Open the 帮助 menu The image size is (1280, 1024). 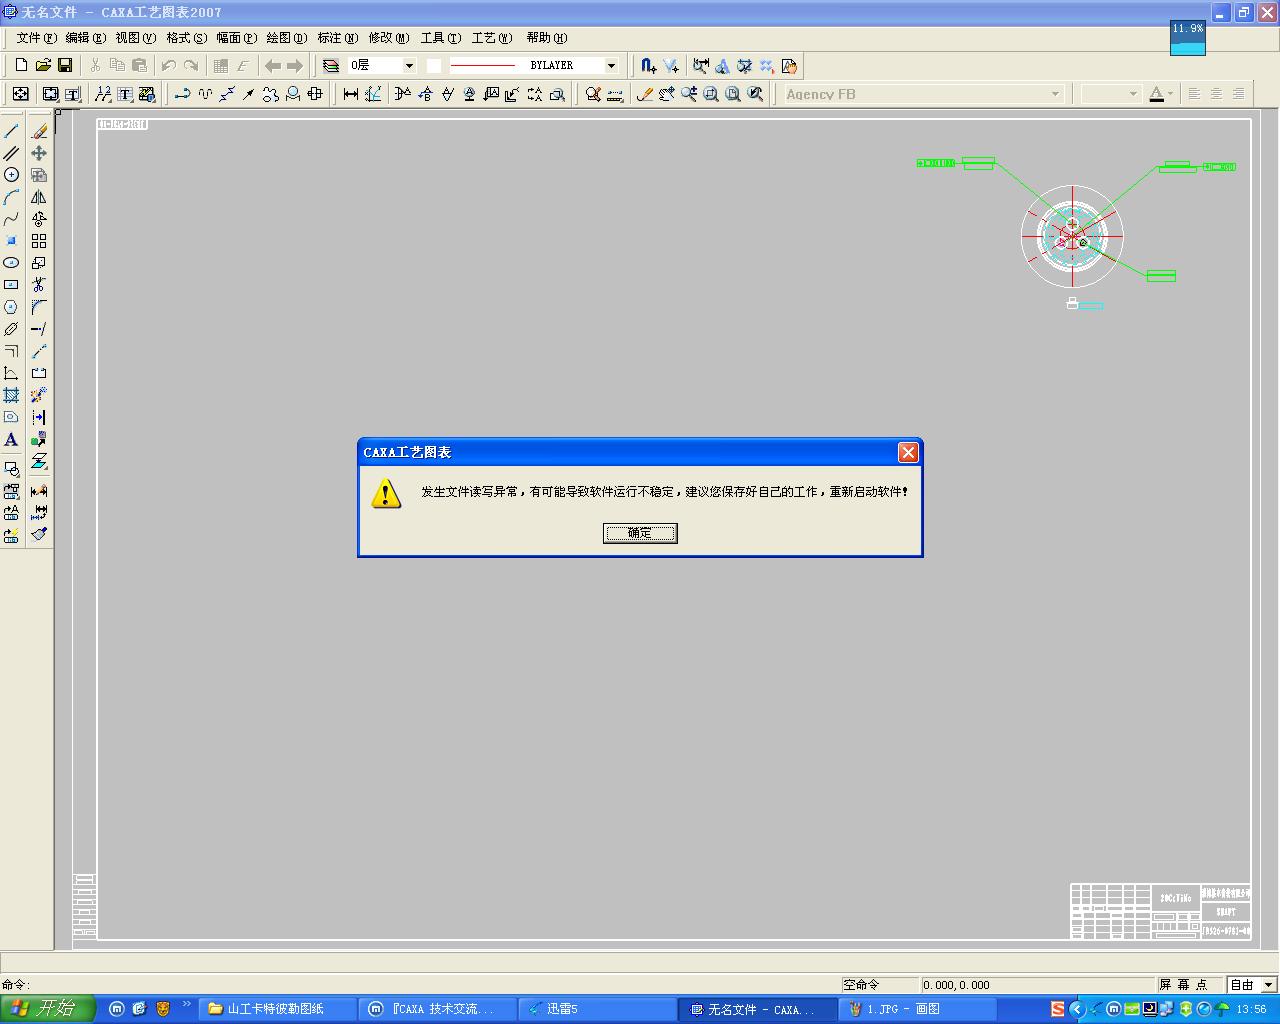coord(546,38)
